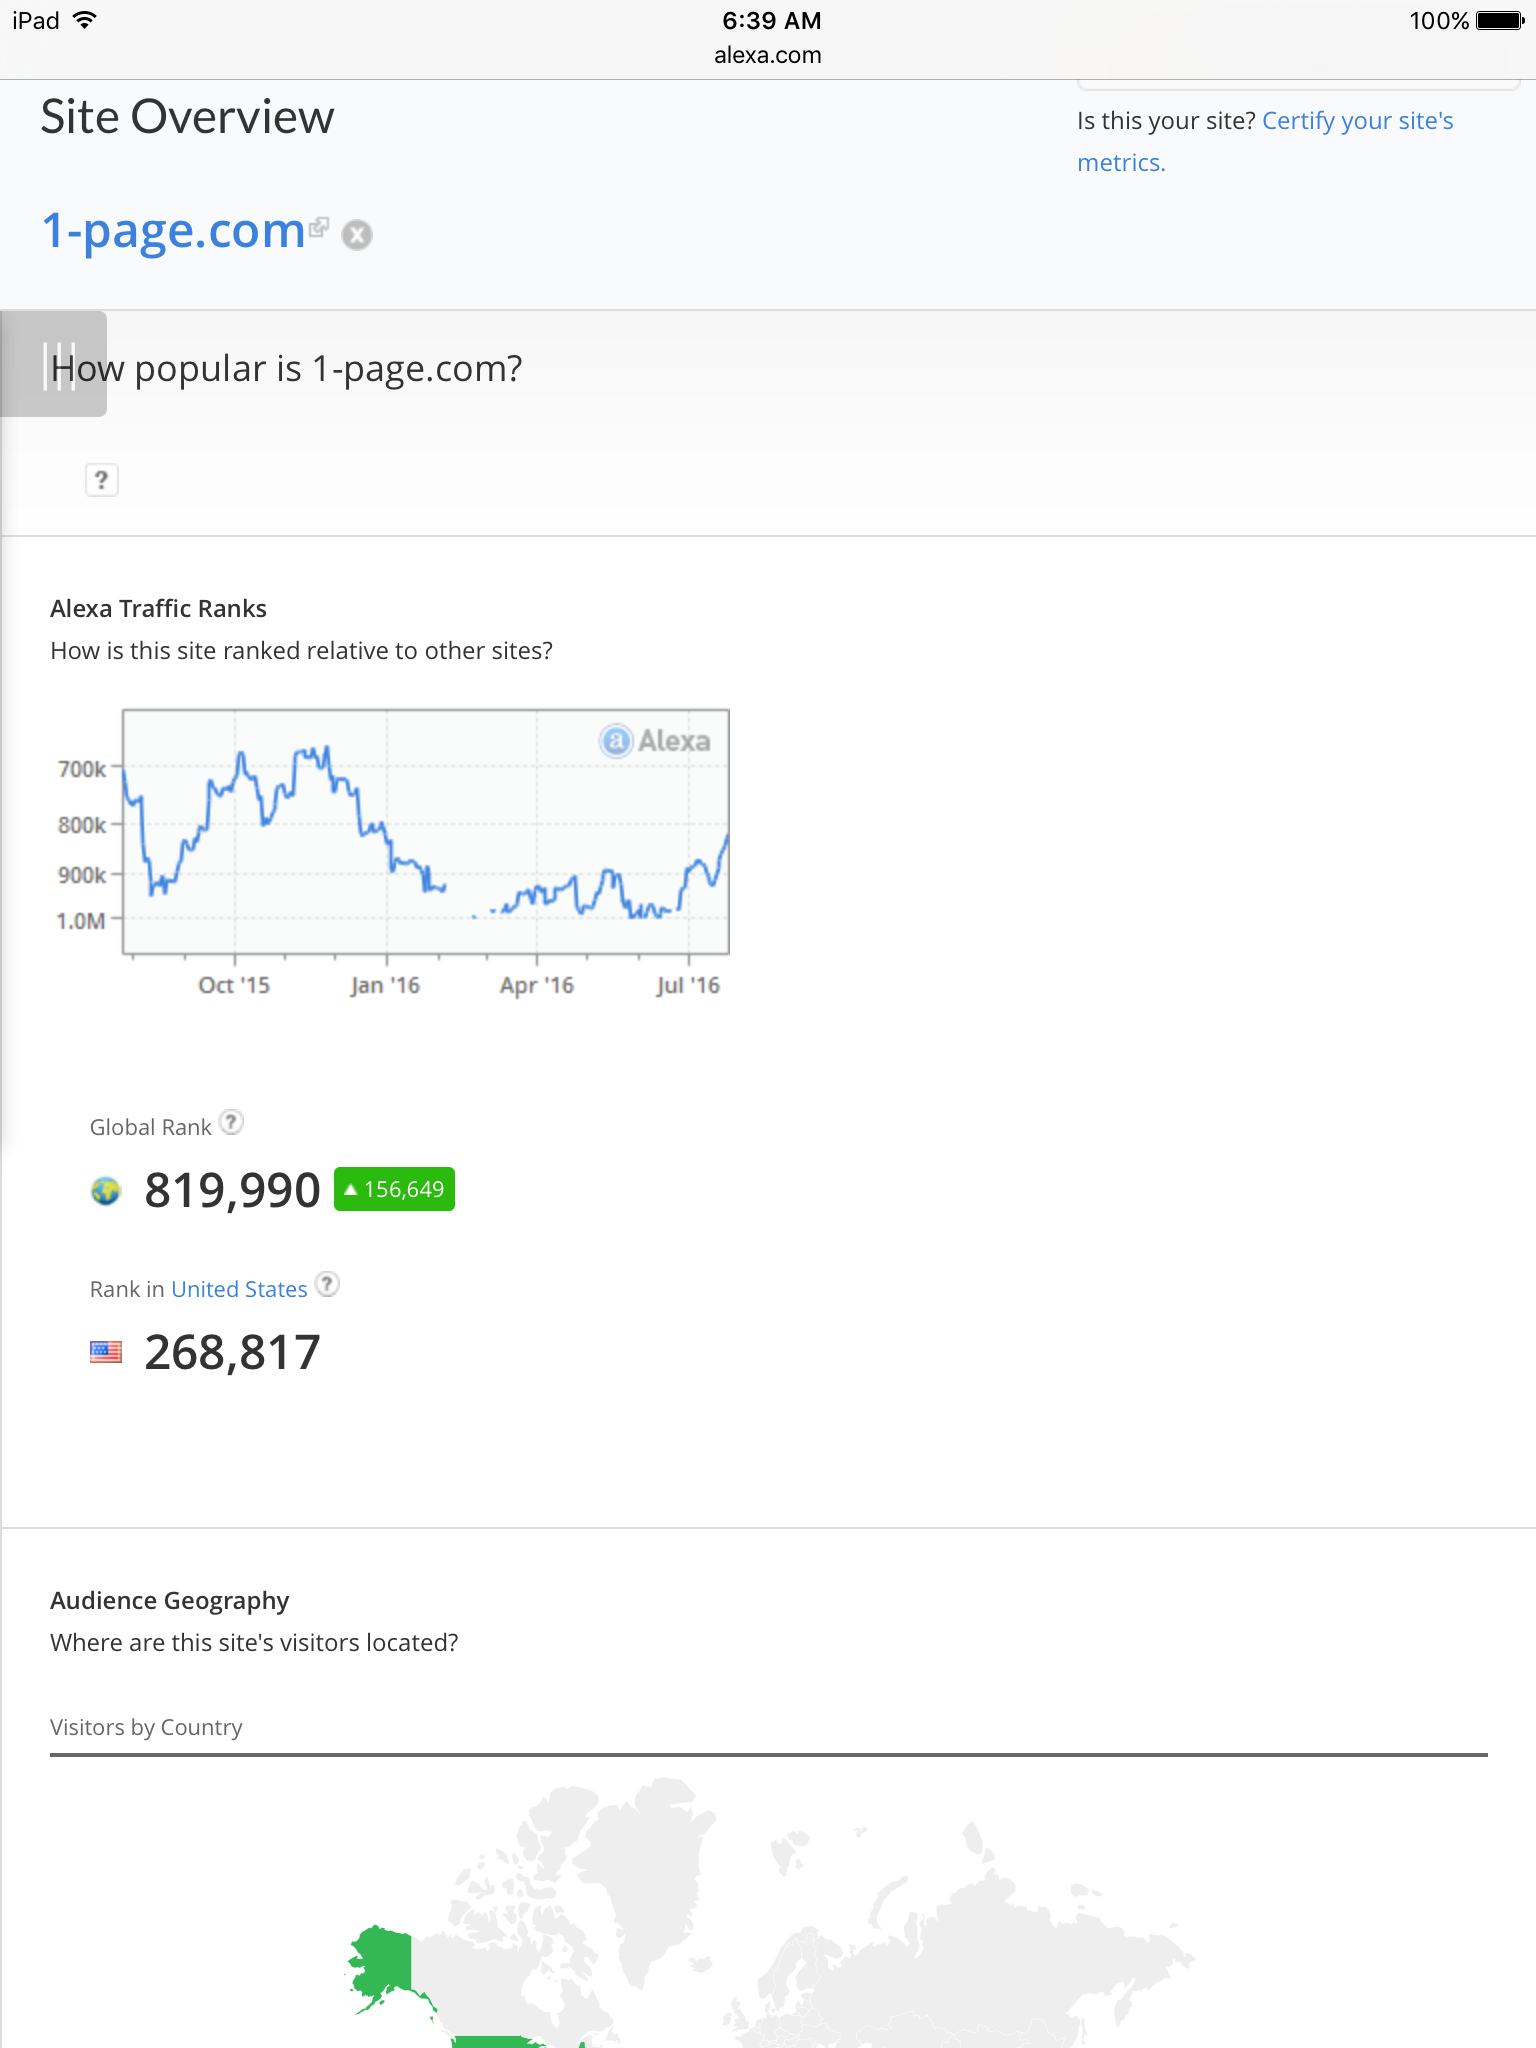The image size is (1536, 2048).
Task: Follow the United States country link
Action: coord(239,1289)
